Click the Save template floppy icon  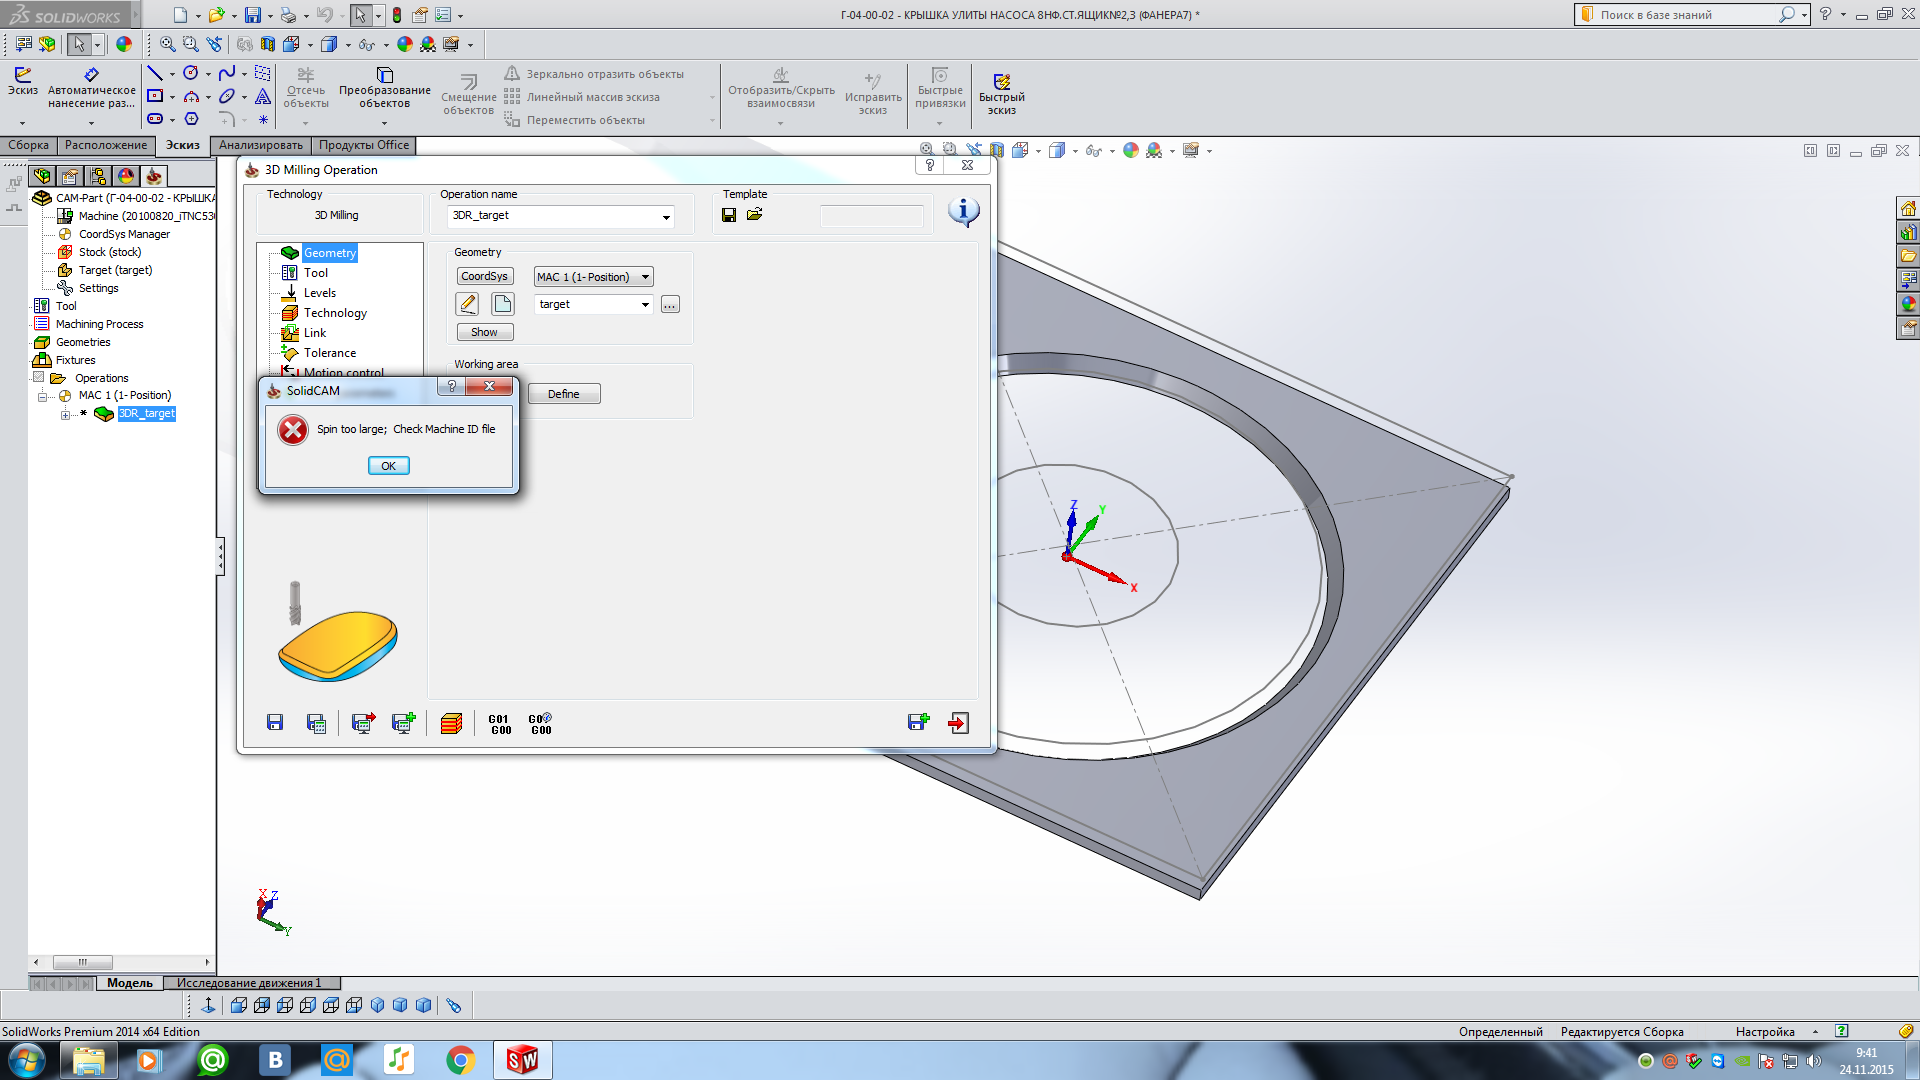click(x=729, y=215)
